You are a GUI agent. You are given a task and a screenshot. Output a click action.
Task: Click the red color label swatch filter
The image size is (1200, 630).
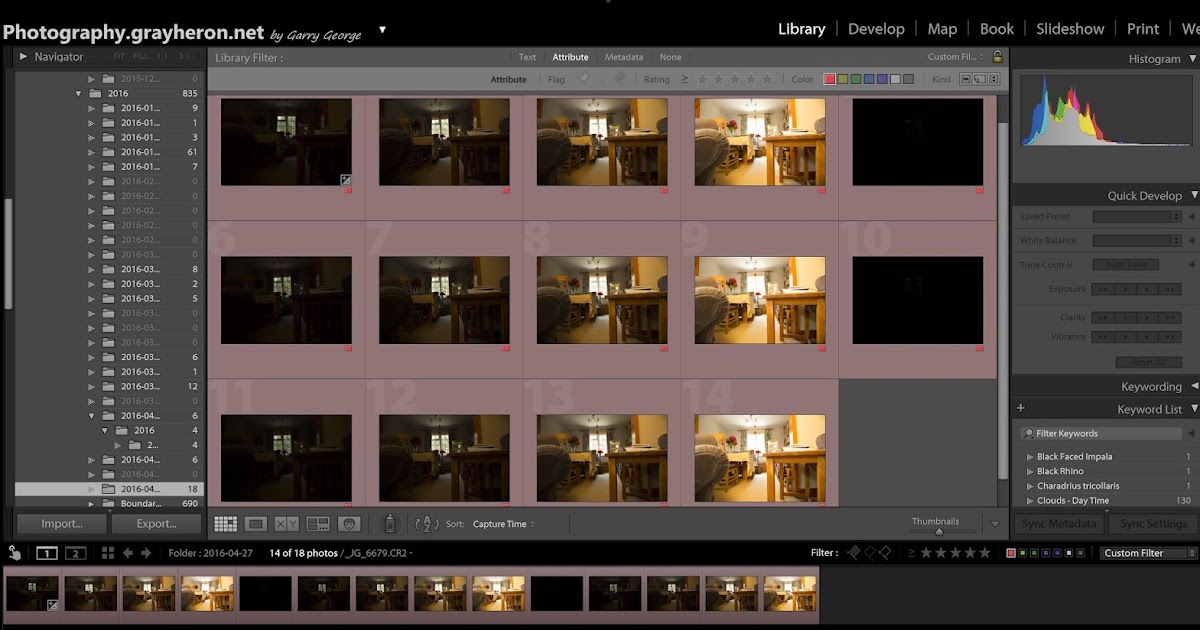[x=830, y=78]
